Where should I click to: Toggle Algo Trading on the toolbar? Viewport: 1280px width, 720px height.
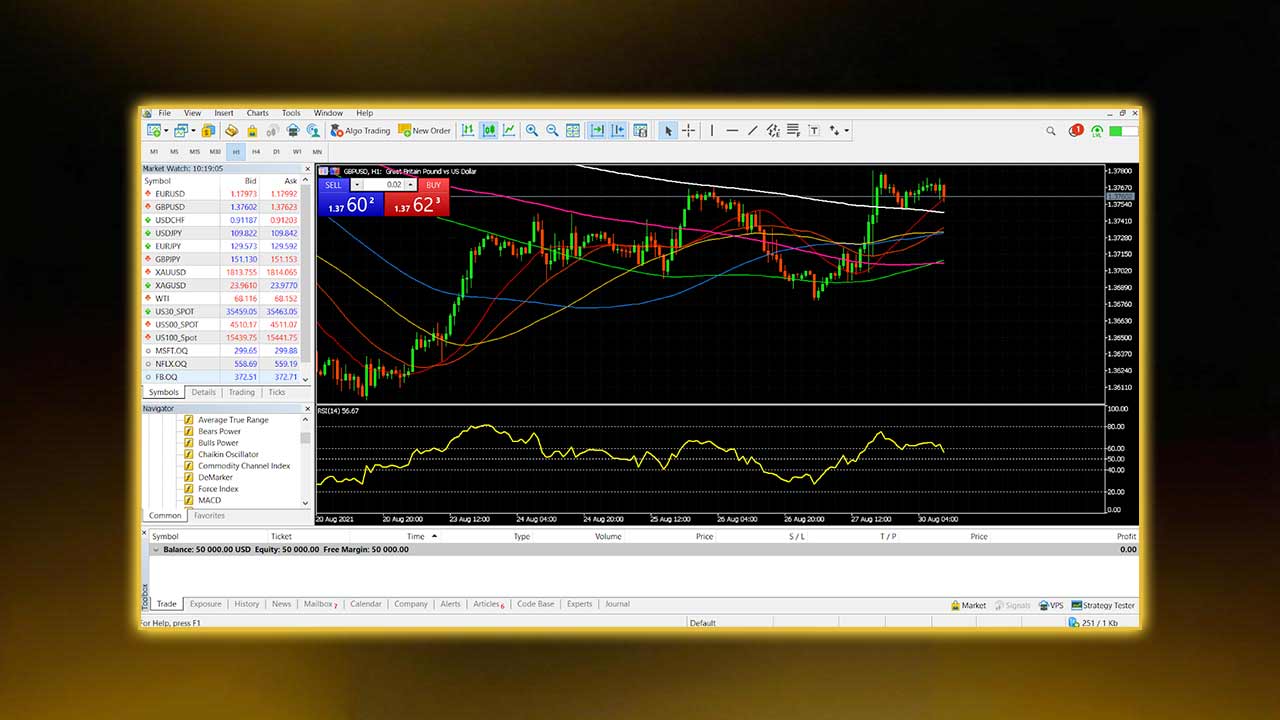click(x=360, y=131)
